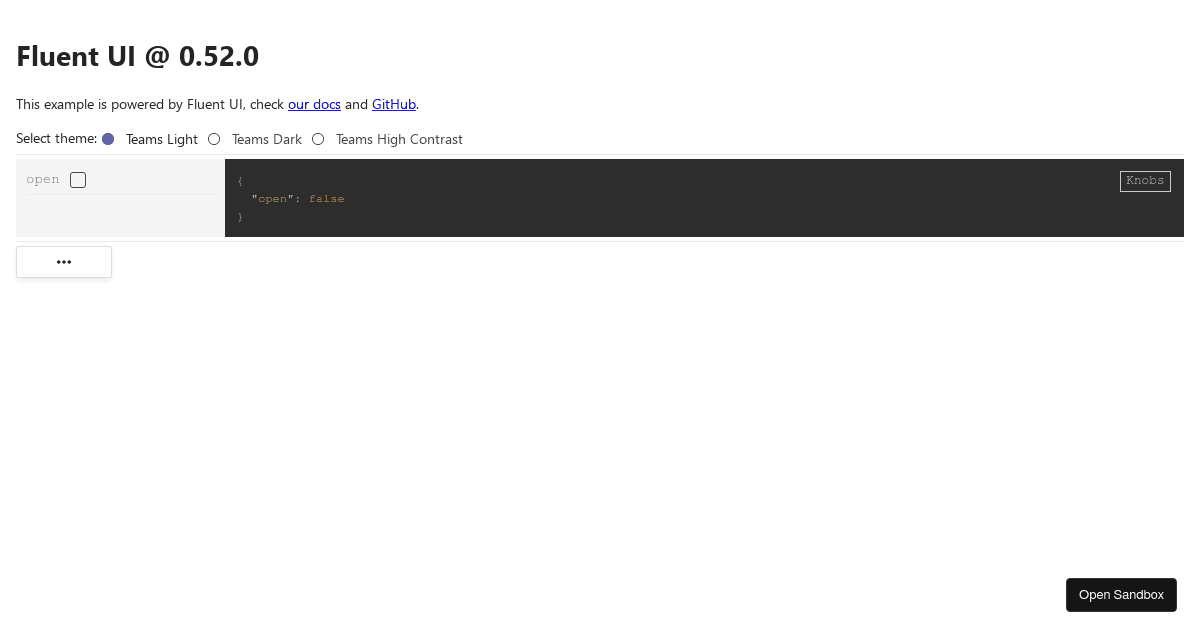This screenshot has width=1200, height=630.
Task: Select the Teams Light radio circle
Action: pyautogui.click(x=108, y=139)
